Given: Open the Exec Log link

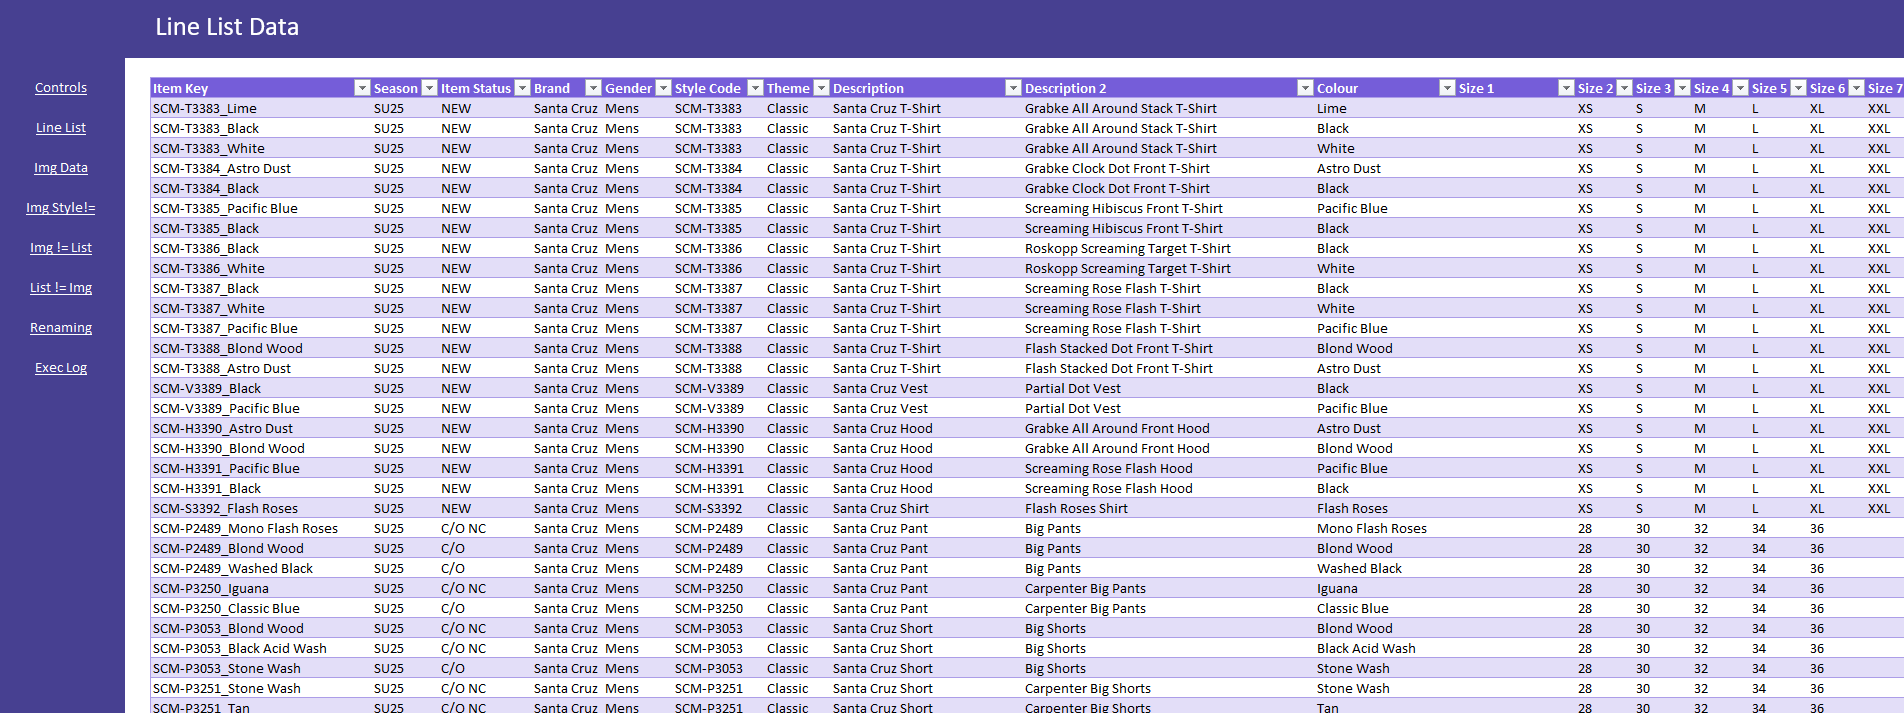Looking at the screenshot, I should [x=61, y=368].
